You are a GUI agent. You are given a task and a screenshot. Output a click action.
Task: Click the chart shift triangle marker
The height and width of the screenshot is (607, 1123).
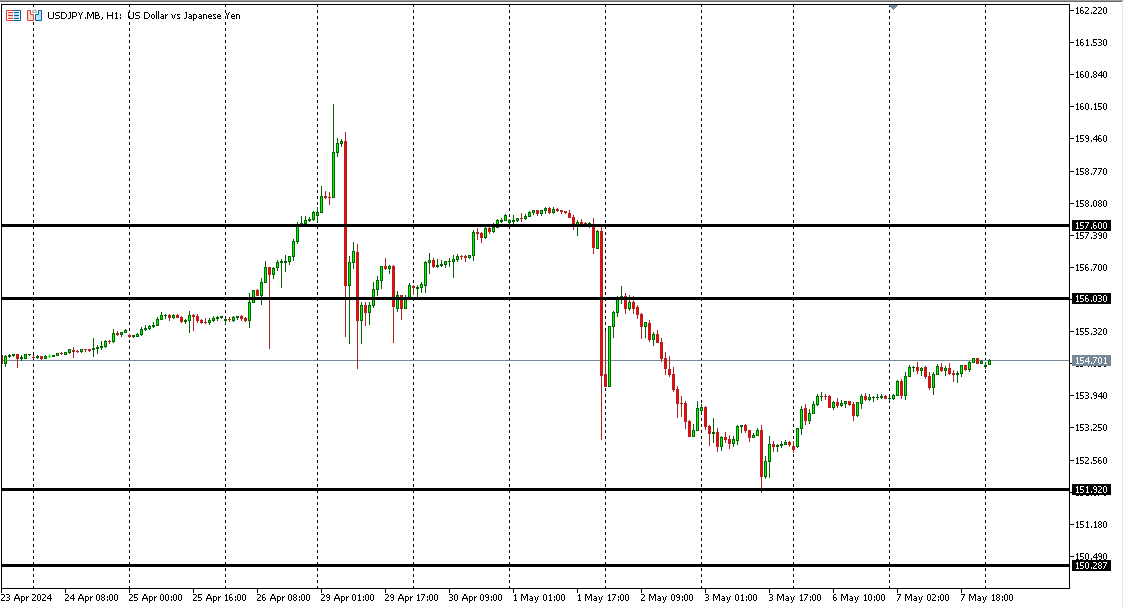point(894,6)
